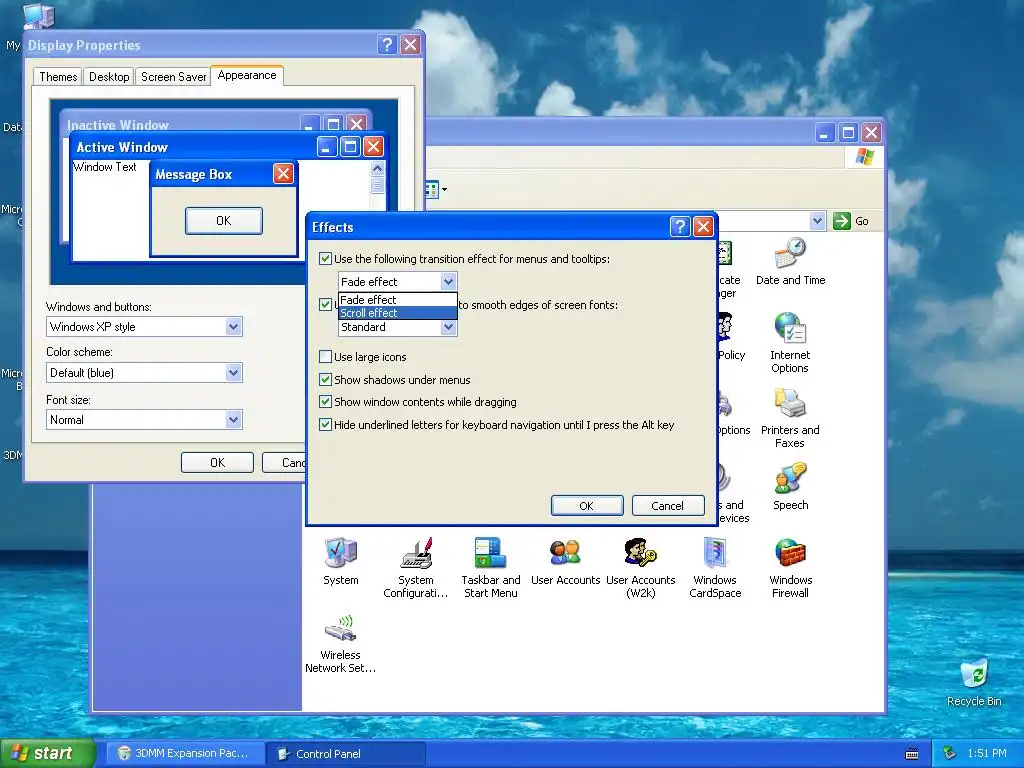Open the Speech control panel icon
Image resolution: width=1024 pixels, height=768 pixels.
790,487
